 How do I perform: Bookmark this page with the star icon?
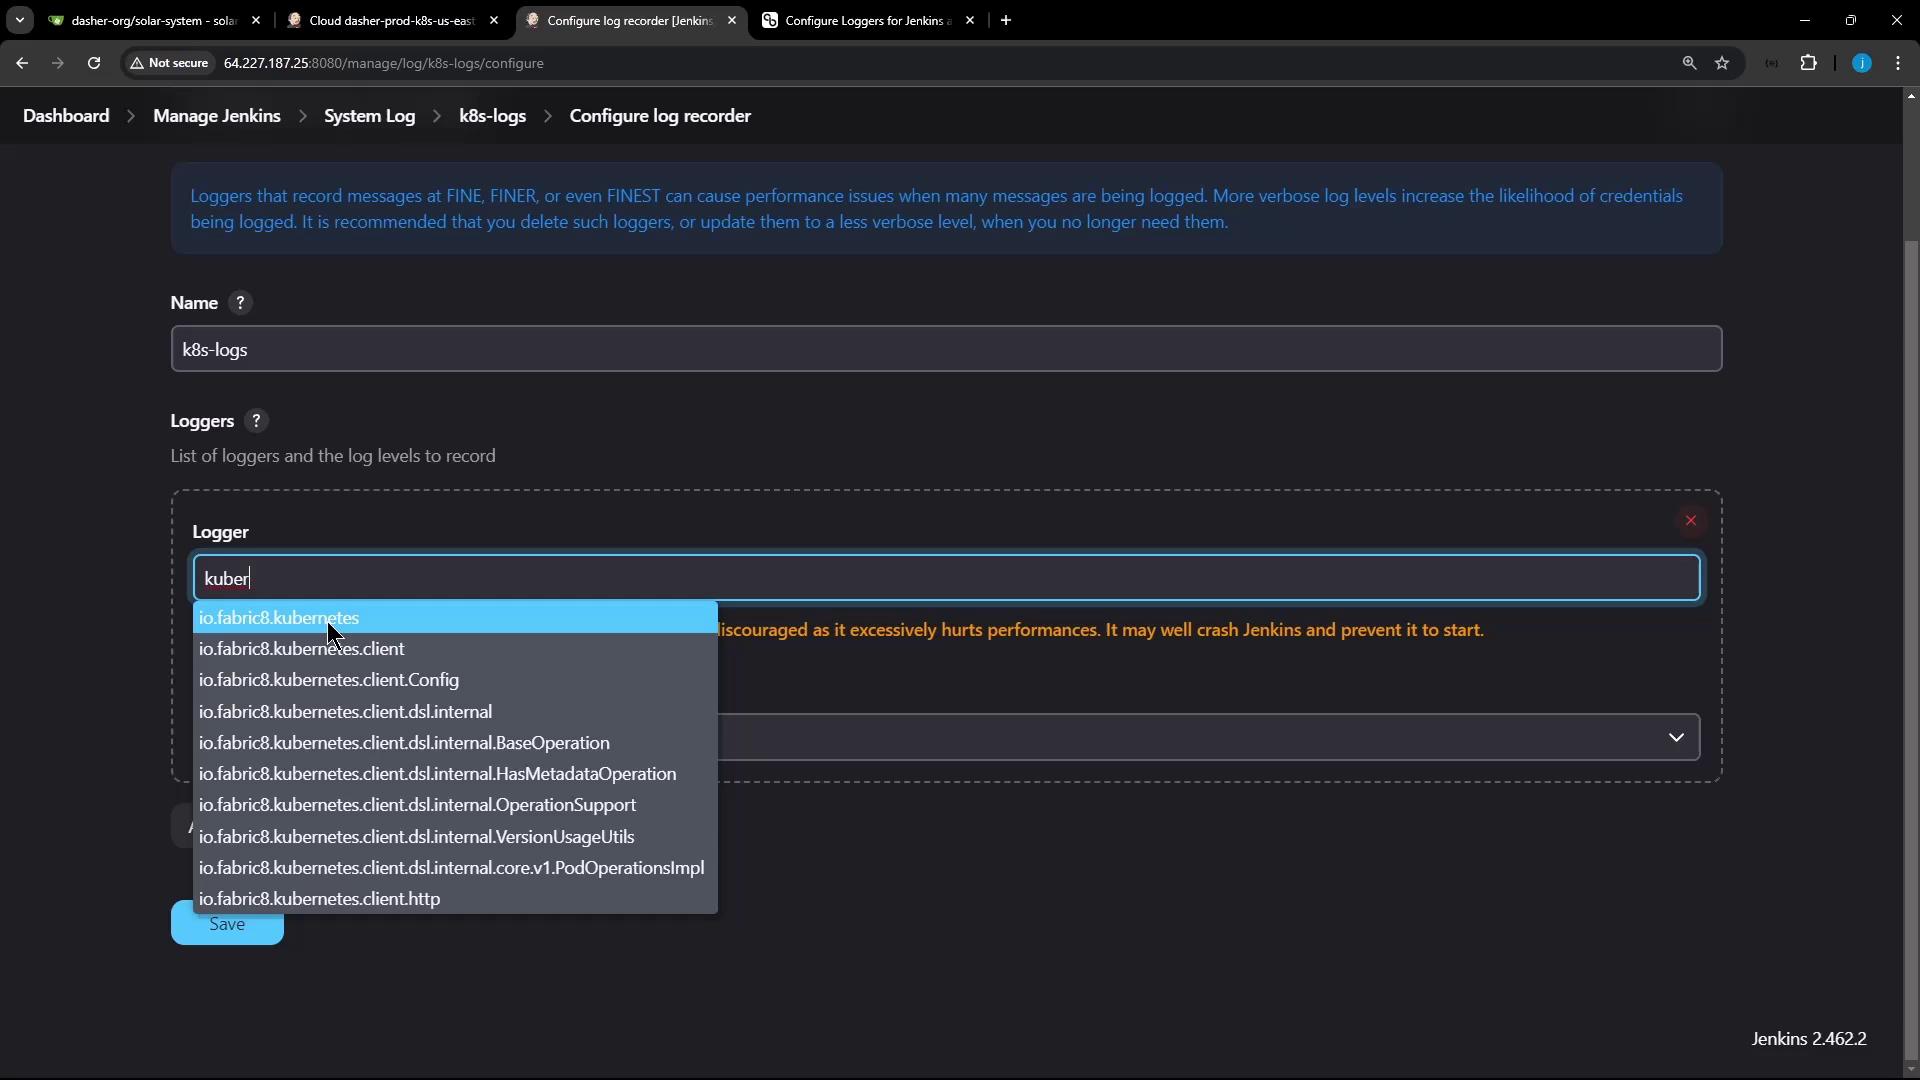click(1722, 63)
